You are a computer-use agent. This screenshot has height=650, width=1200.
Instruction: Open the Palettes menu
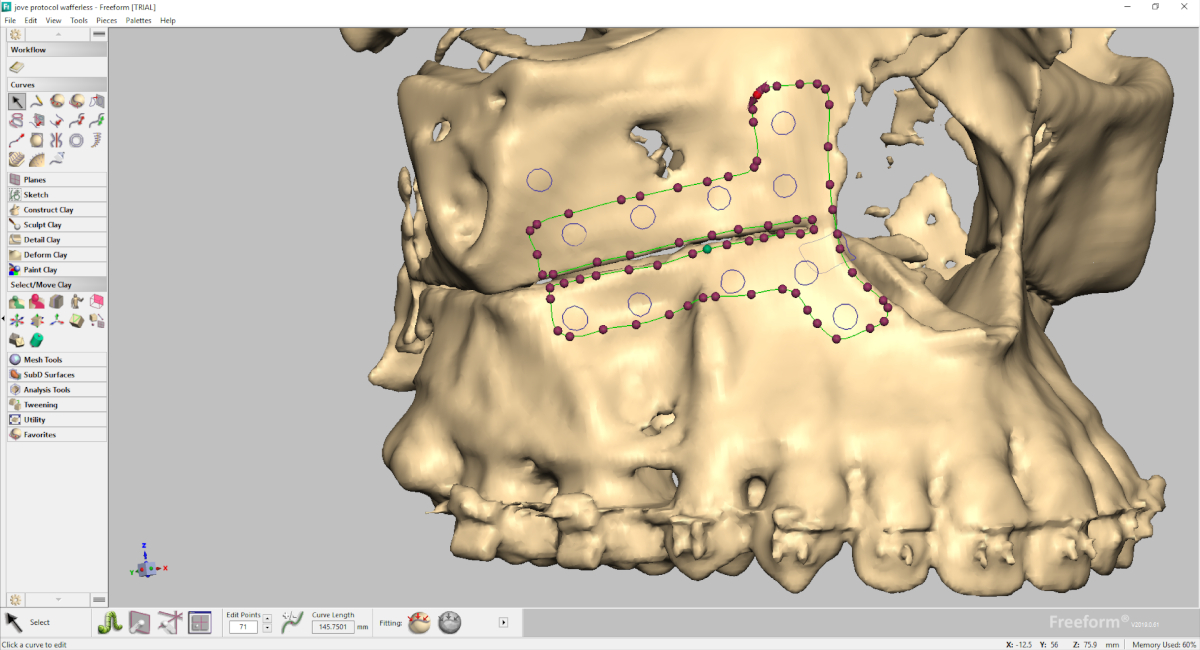[x=138, y=20]
